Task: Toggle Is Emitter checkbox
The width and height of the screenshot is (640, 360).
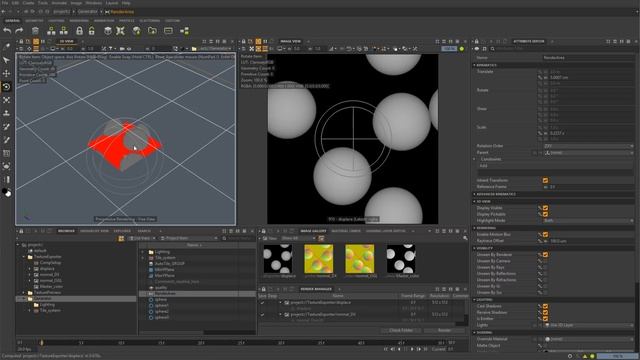Action: 545,318
